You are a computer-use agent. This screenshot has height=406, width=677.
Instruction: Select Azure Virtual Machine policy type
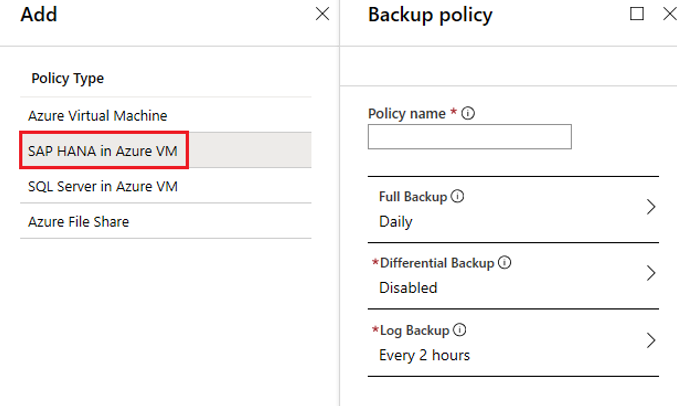tap(98, 115)
